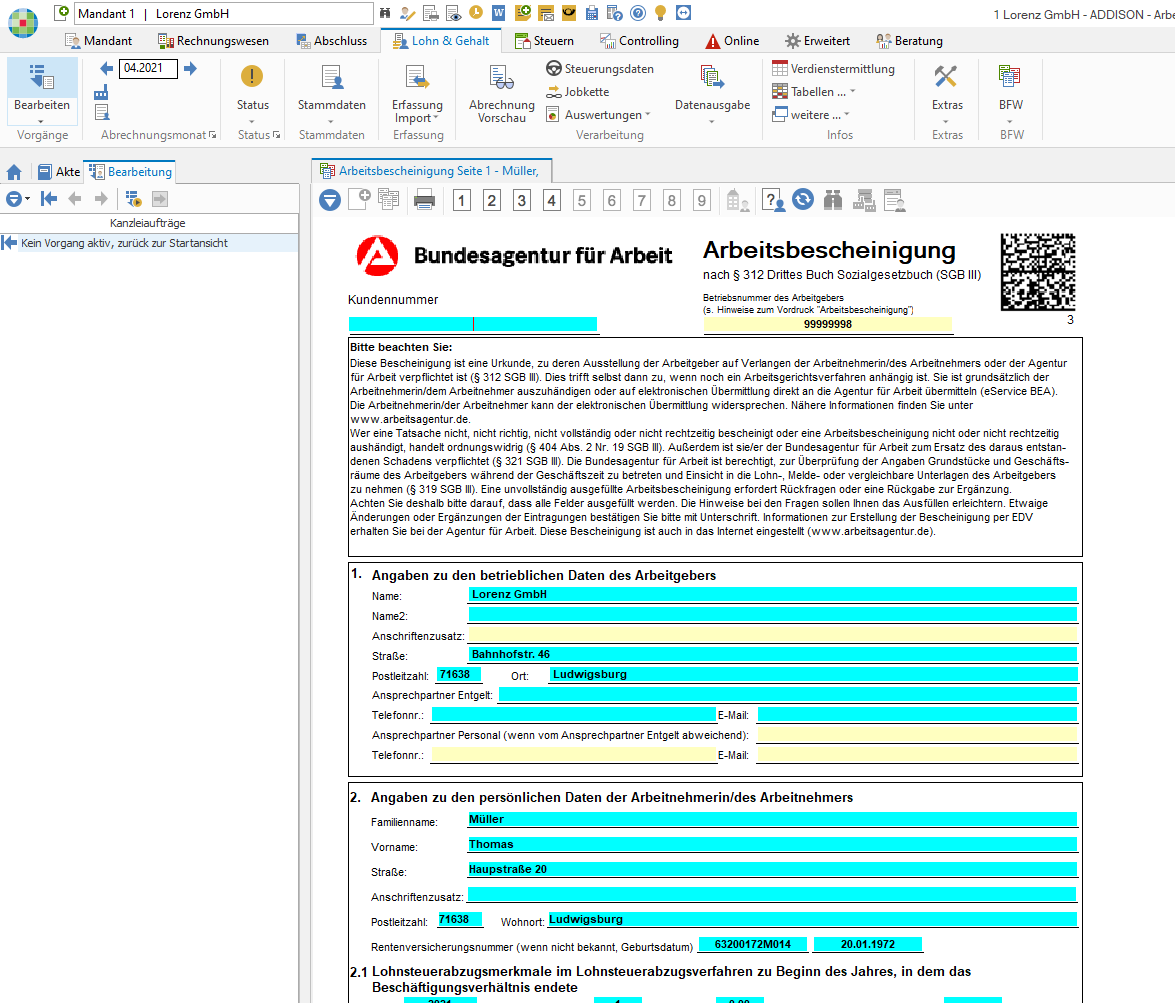Click the Steuerungsdaten button

click(x=600, y=69)
